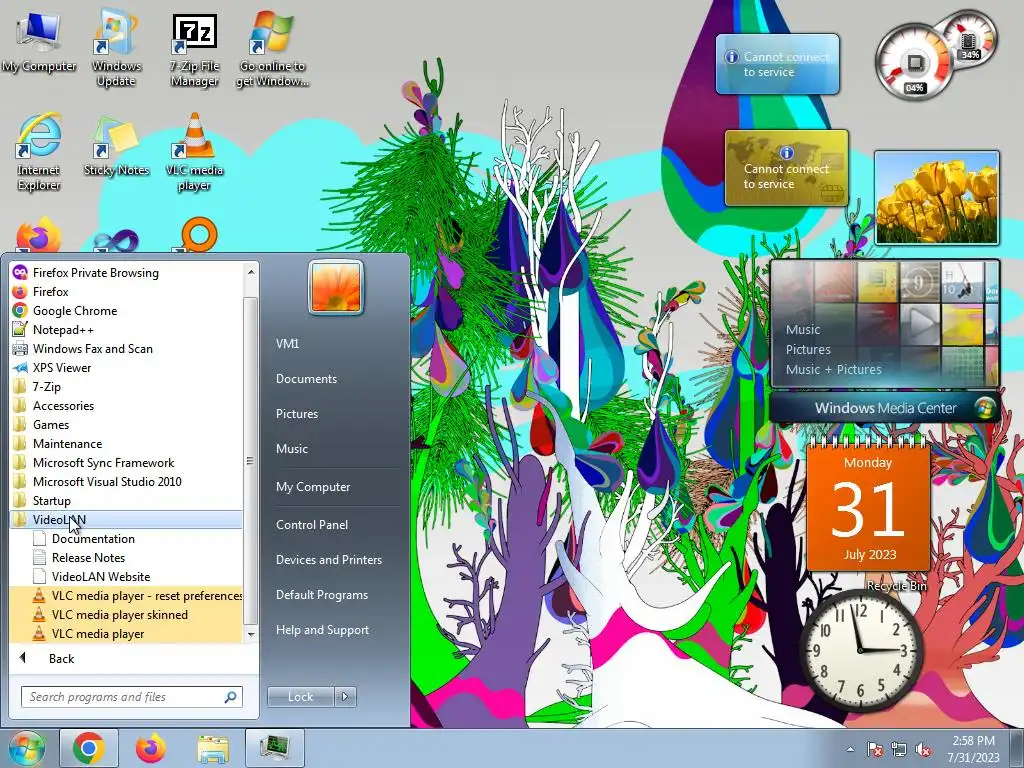Screen dimensions: 1024x768
Task: Select VLC media player skinned
Action: pyautogui.click(x=120, y=615)
